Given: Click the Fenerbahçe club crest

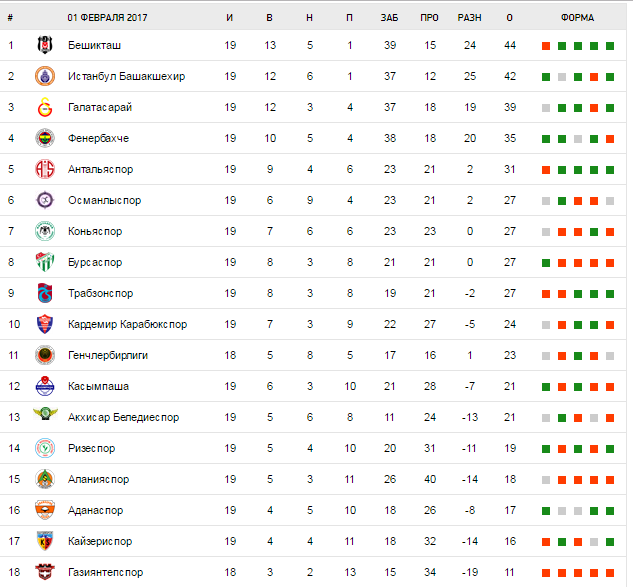Looking at the screenshot, I should coord(44,138).
